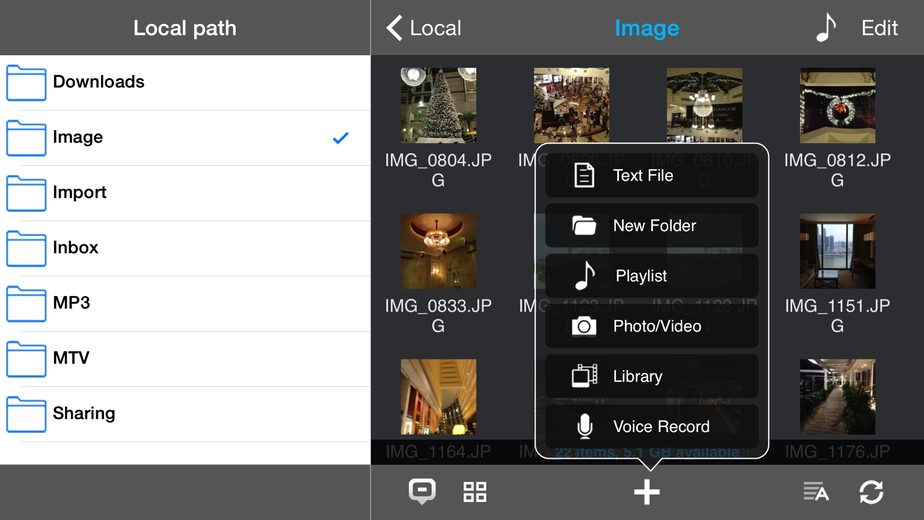
Task: Open the hanging chandelier mall thumbnail
Action: (x=704, y=105)
